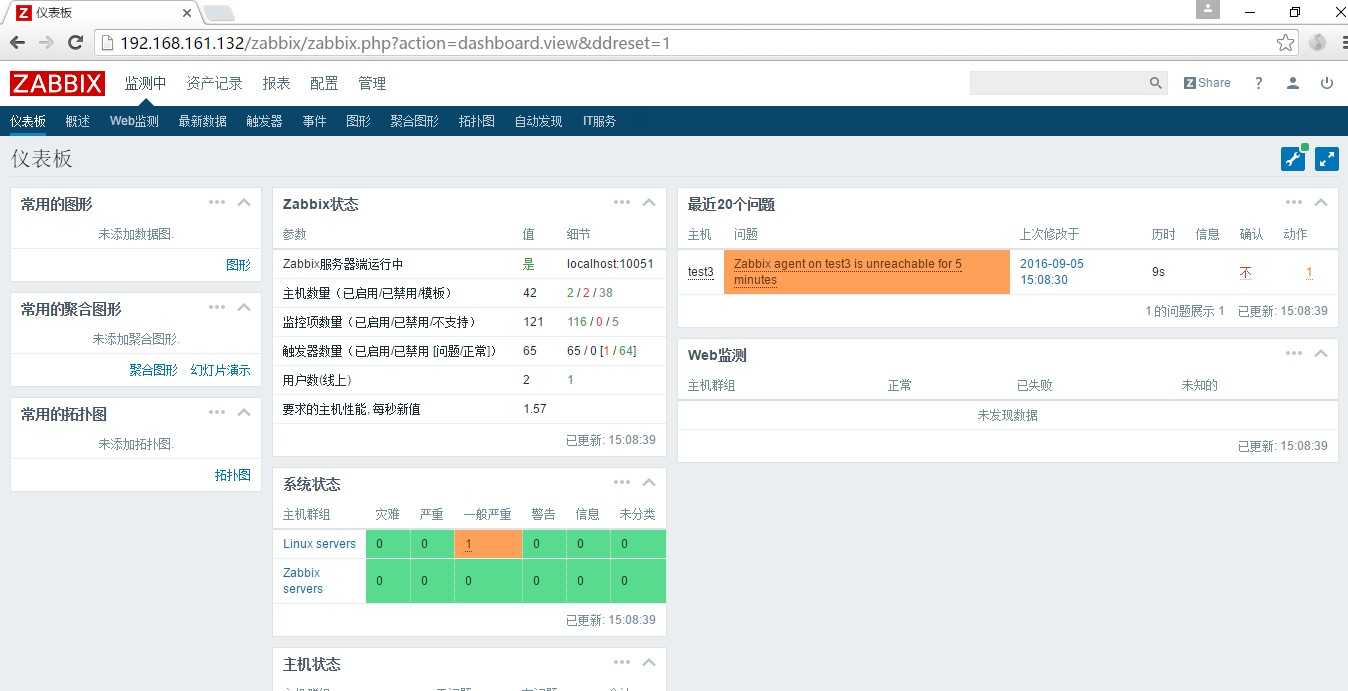
Task: Click browser back arrow
Action: [17, 42]
